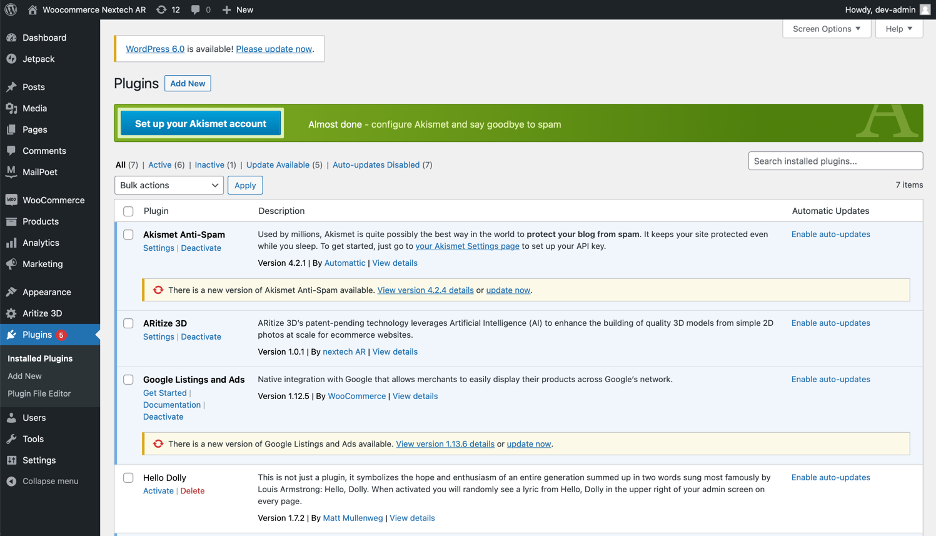
Task: Open ARitize 3D Settings link
Action: [159, 337]
